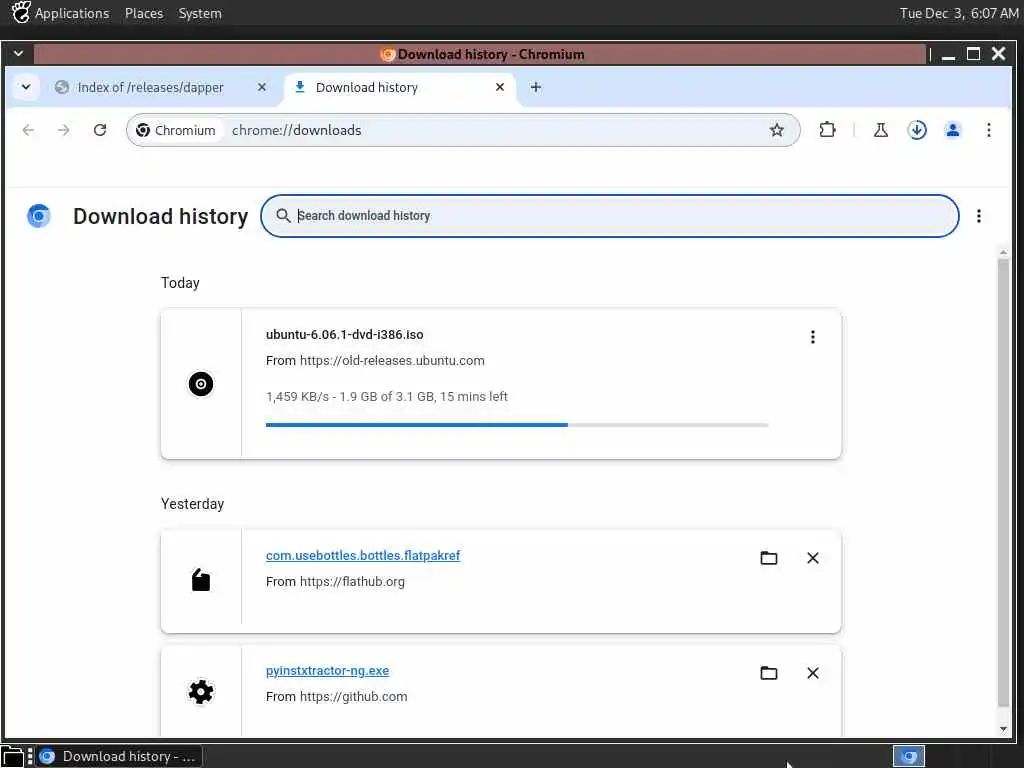Viewport: 1024px width, 768px height.
Task: Remove pyinstxtractor-ng.exe from list
Action: click(812, 673)
